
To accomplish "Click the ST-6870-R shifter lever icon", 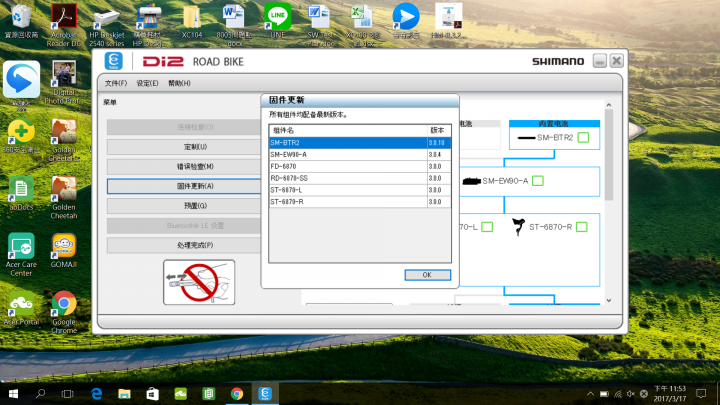I will (518, 227).
